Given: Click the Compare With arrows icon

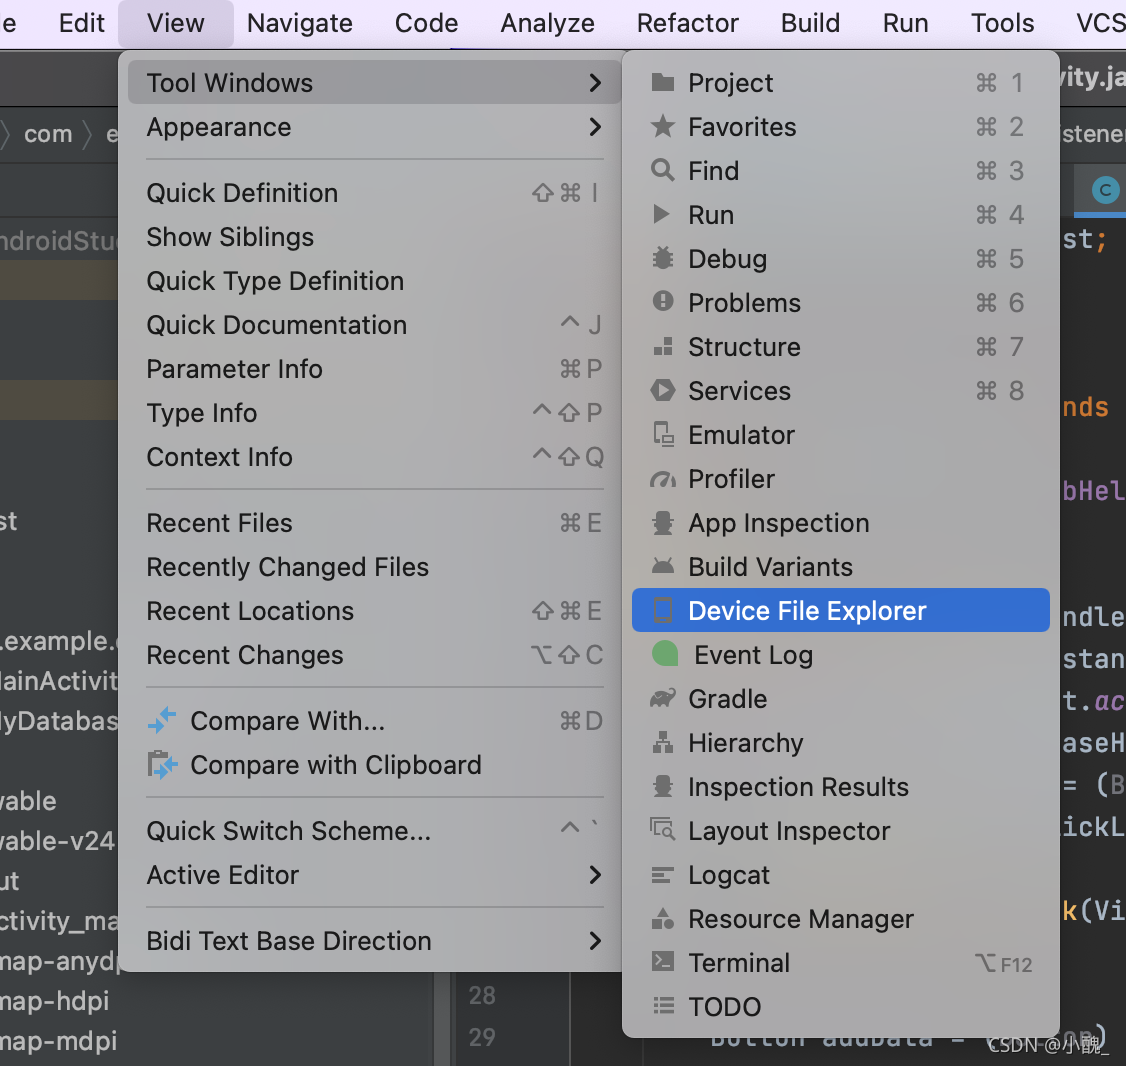Looking at the screenshot, I should point(162,720).
